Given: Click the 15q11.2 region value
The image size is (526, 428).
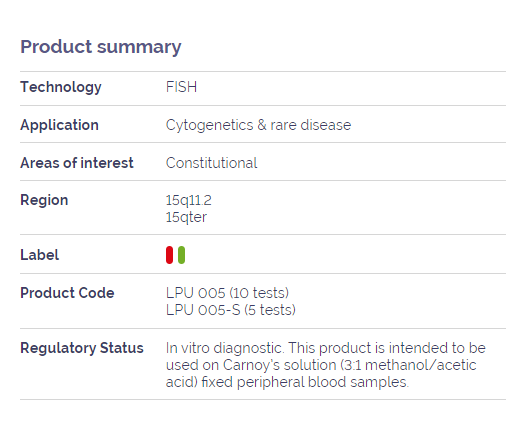Looking at the screenshot, I should tap(189, 200).
